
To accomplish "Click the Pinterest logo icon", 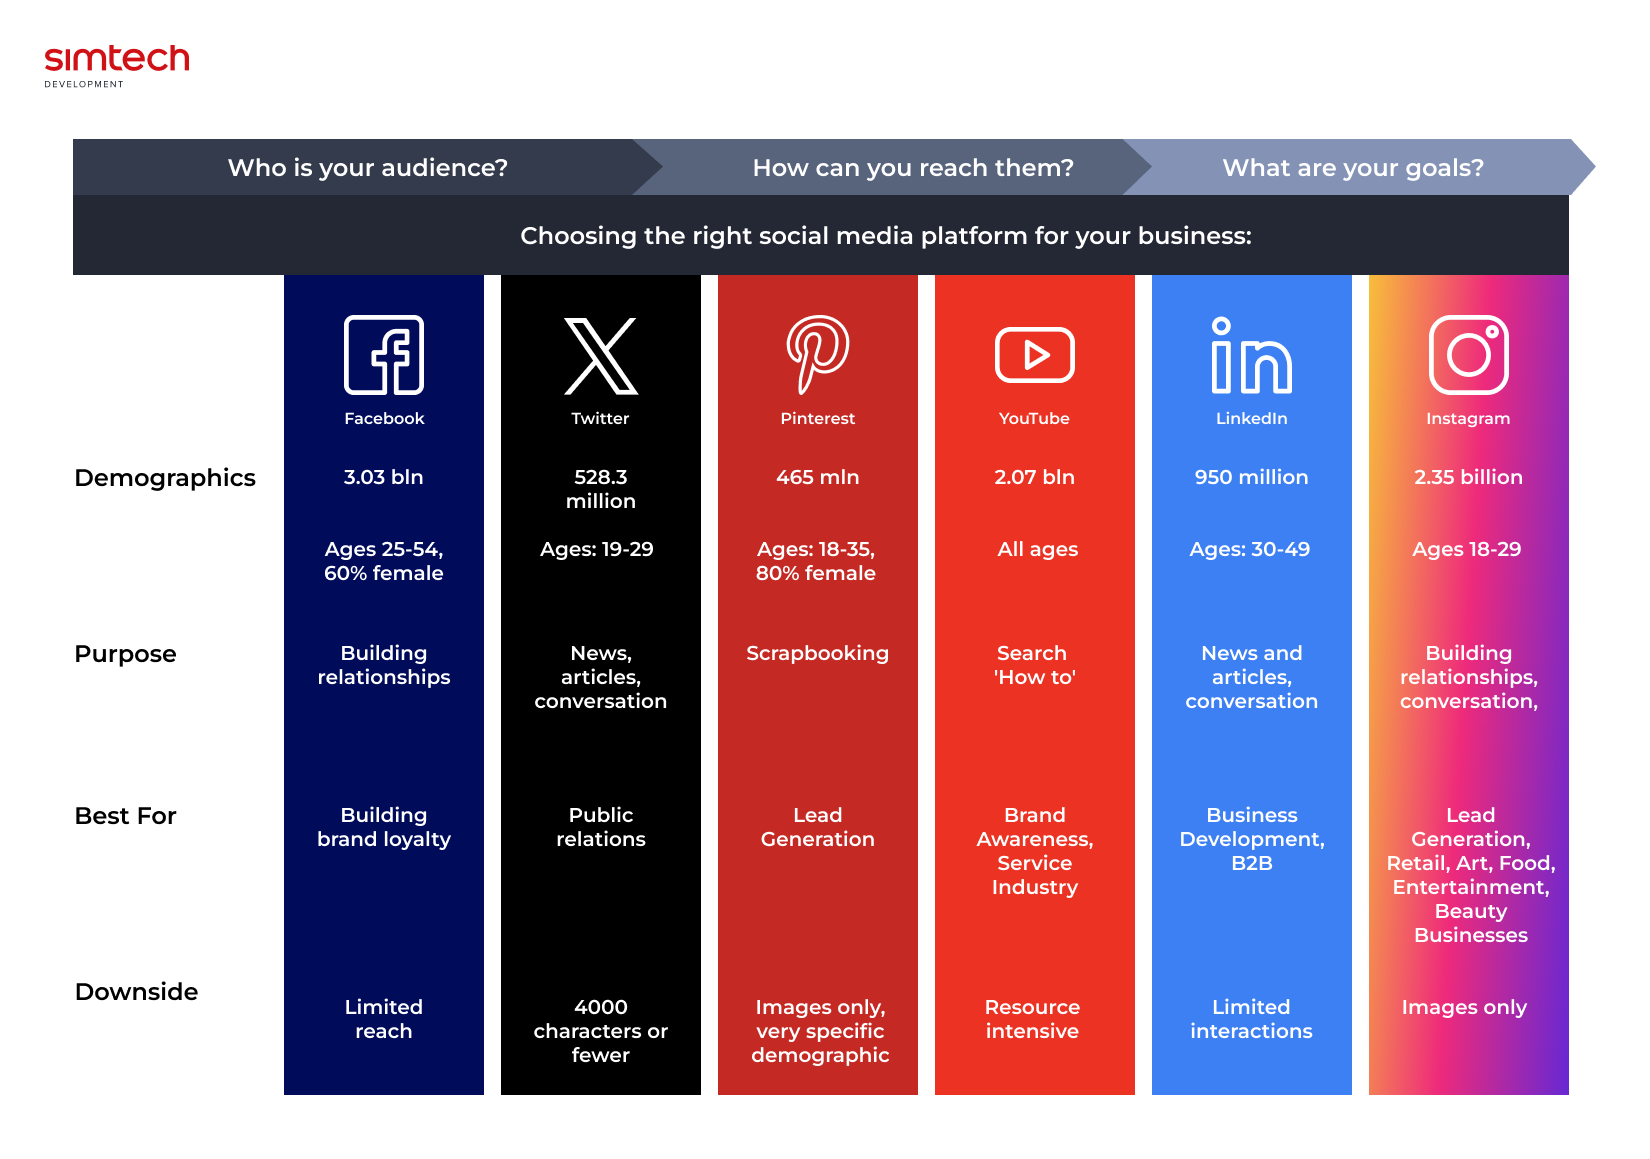I will tap(818, 355).
